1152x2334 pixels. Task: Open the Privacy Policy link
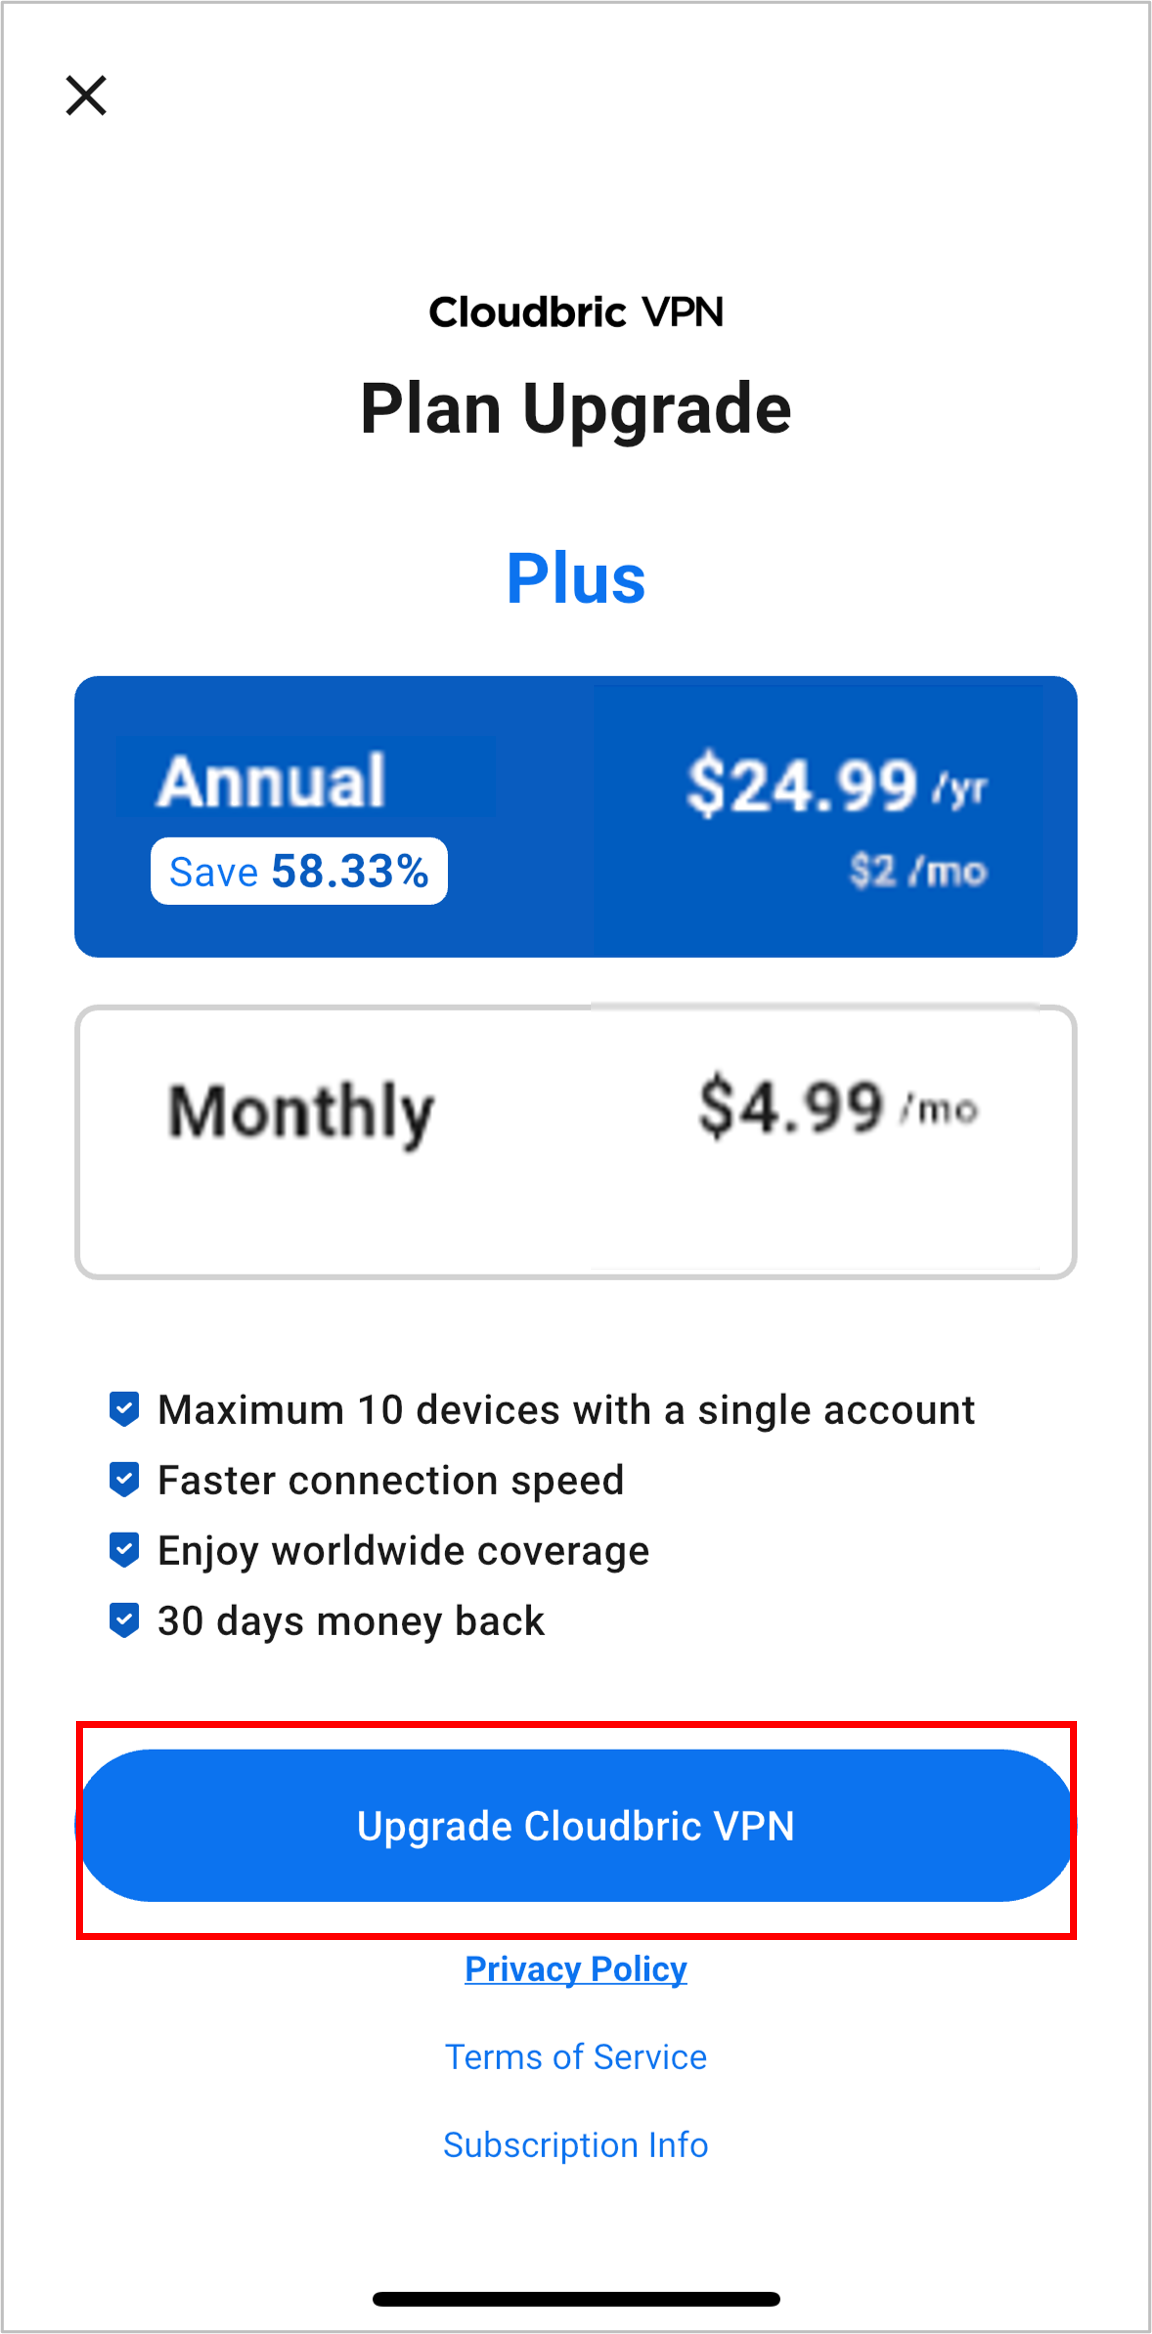pos(576,1969)
